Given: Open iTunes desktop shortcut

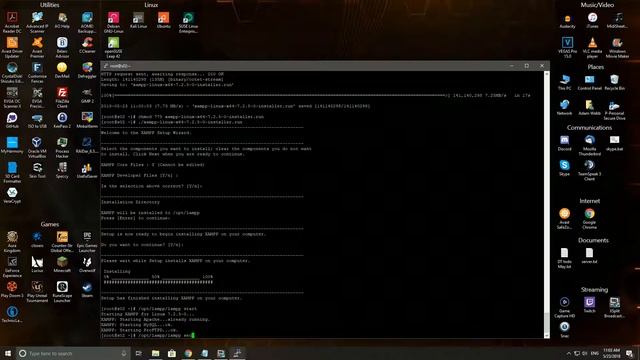Looking at the screenshot, I should click(592, 20).
